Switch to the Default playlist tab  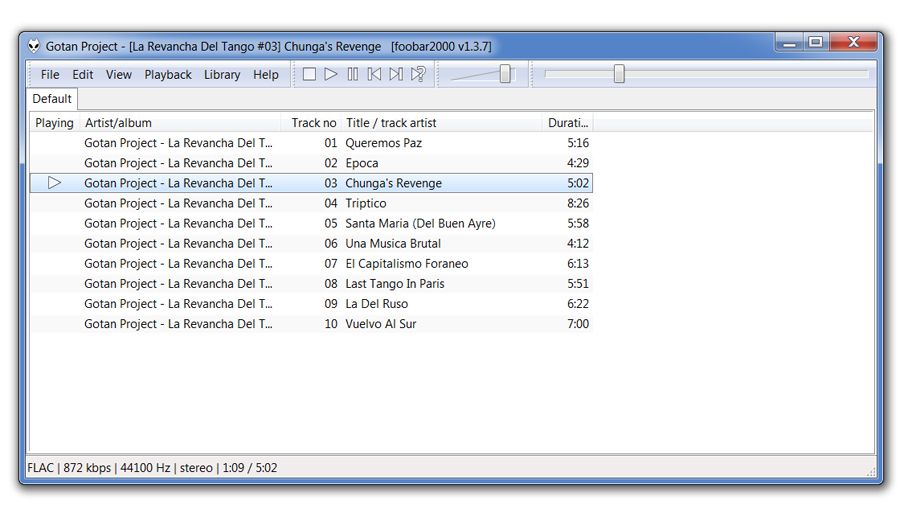(52, 99)
